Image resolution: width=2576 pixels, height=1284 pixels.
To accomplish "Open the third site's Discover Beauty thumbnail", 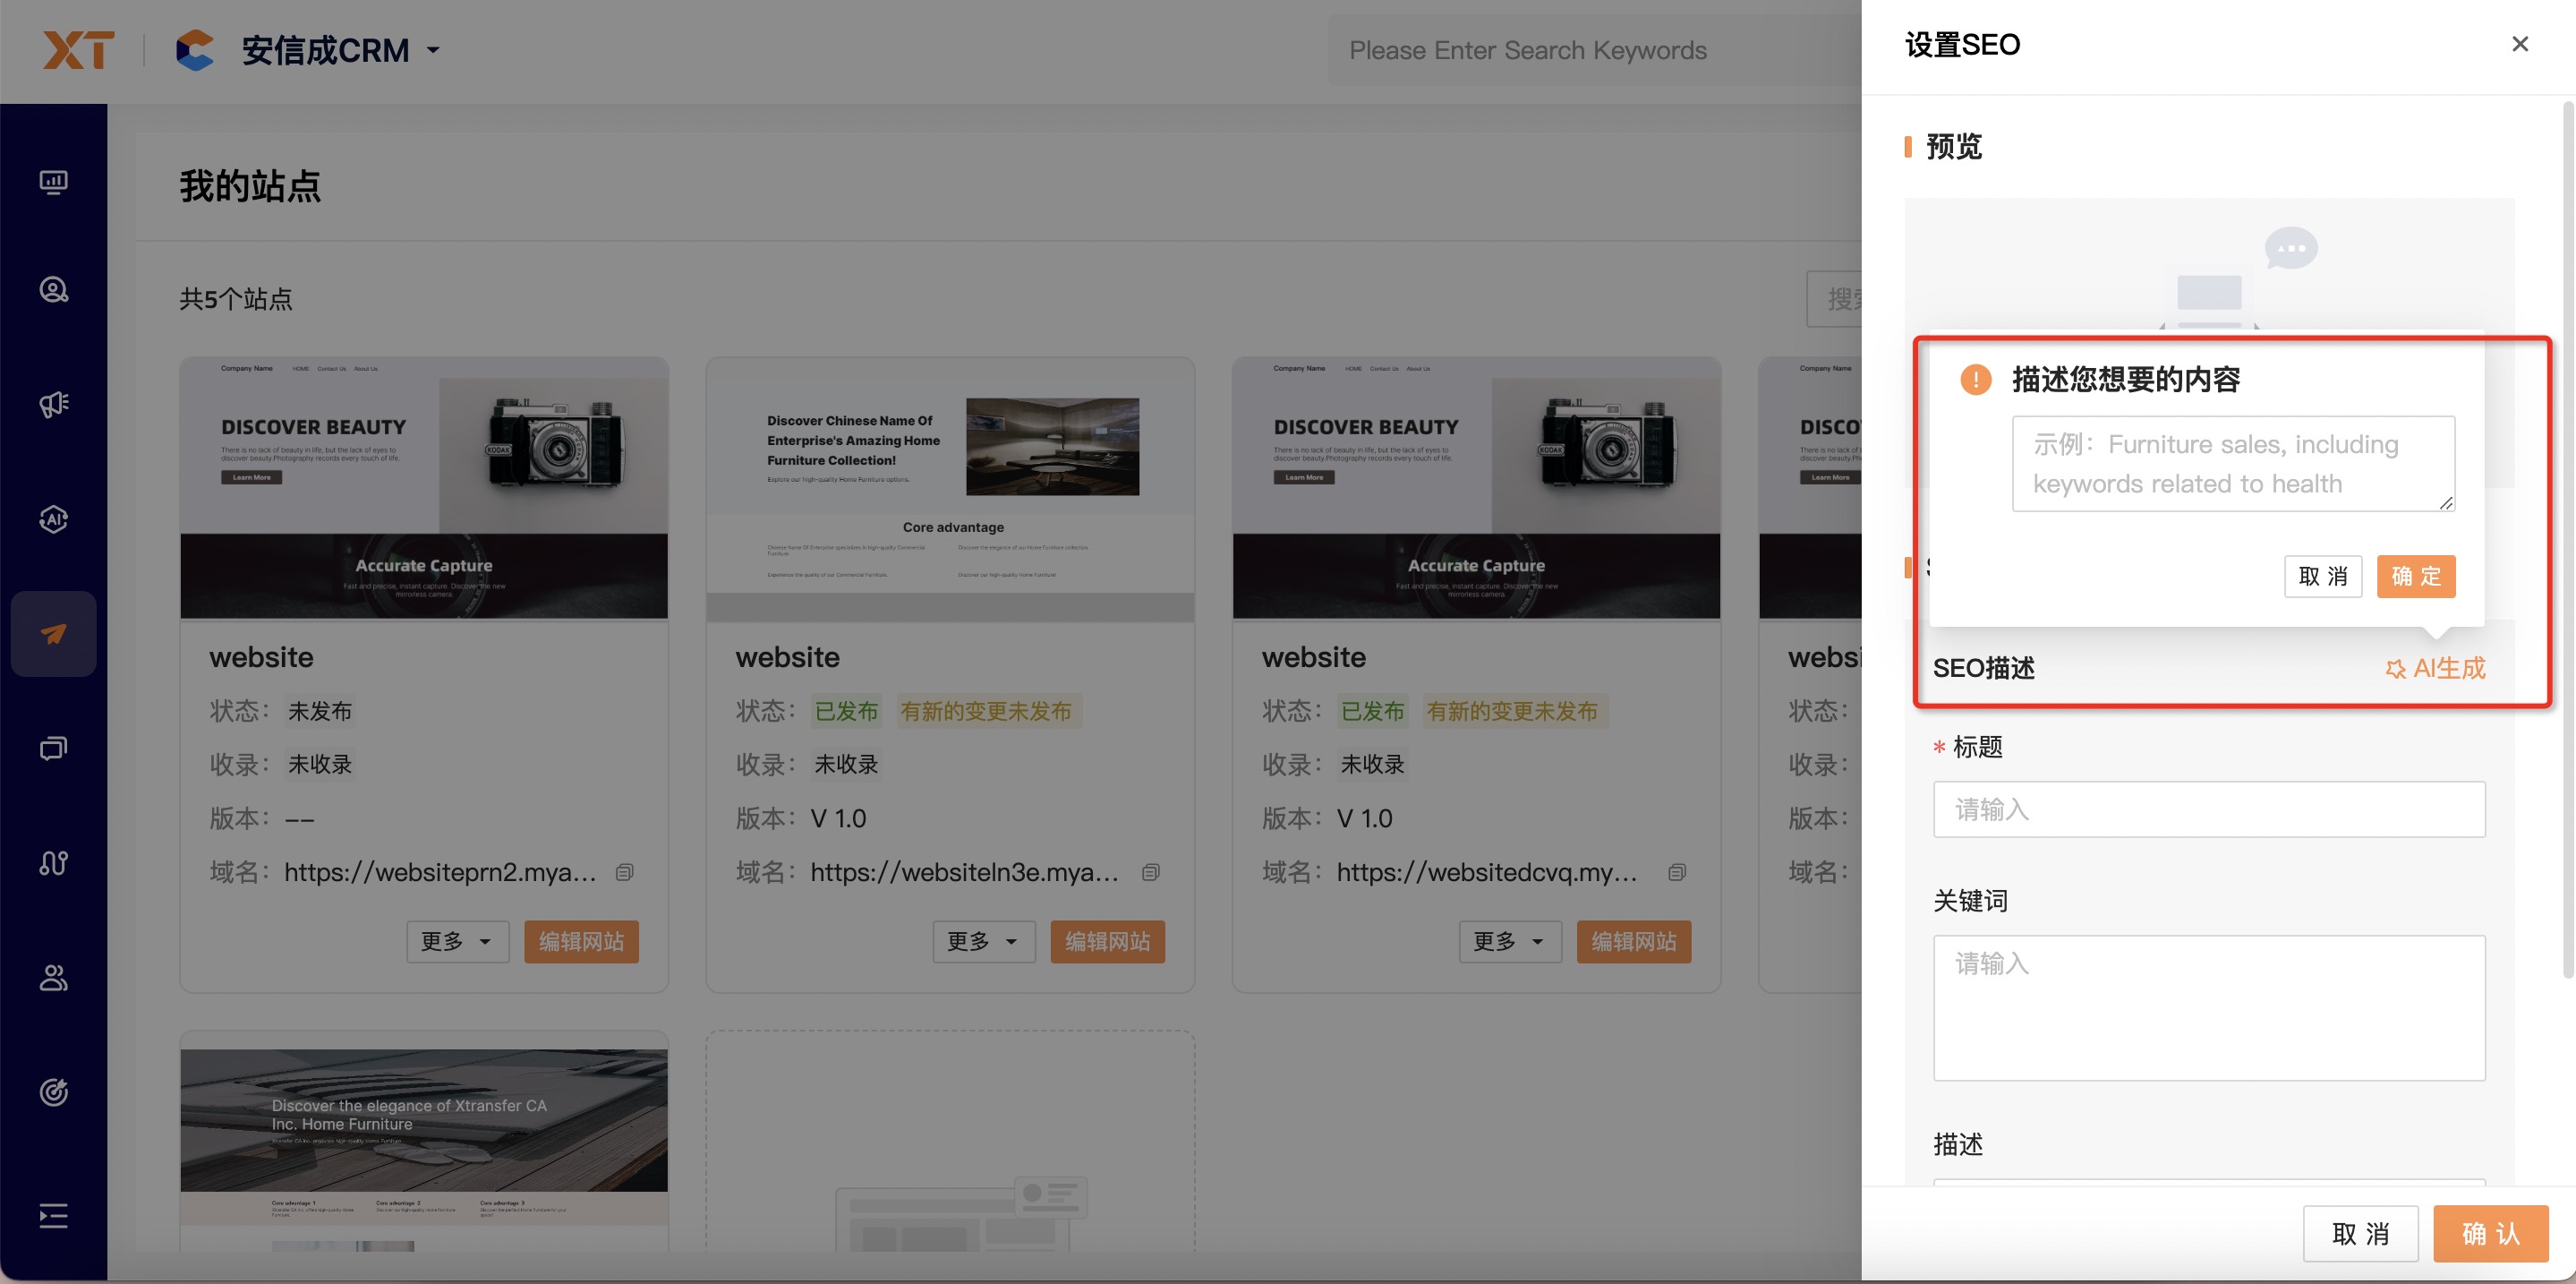I will [x=1476, y=488].
